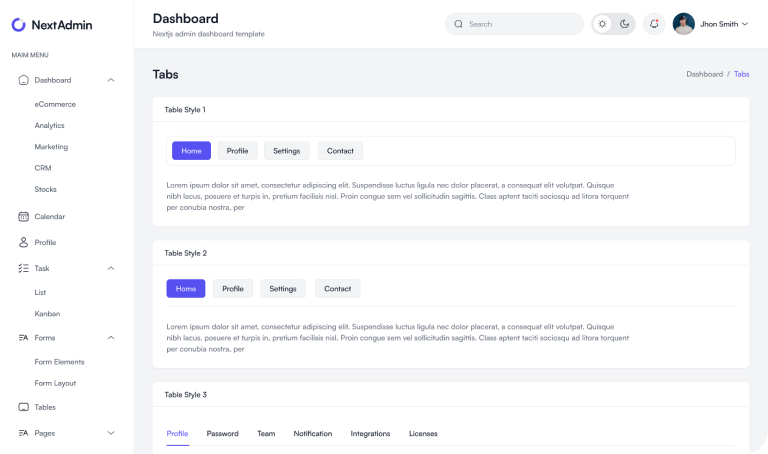Image resolution: width=768 pixels, height=454 pixels.
Task: Collapse the Task submenu chevron
Action: (111, 268)
